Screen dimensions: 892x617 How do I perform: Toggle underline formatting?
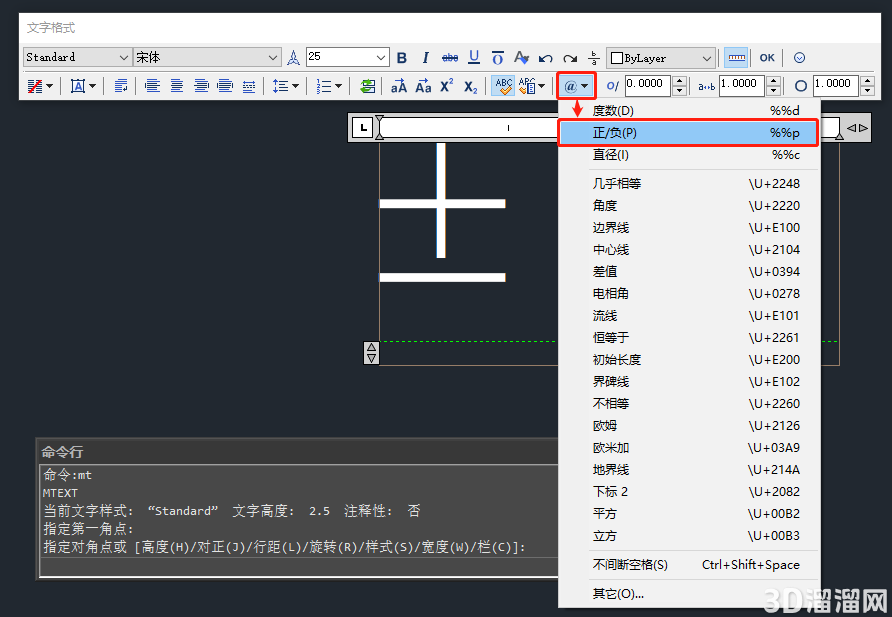click(x=474, y=57)
